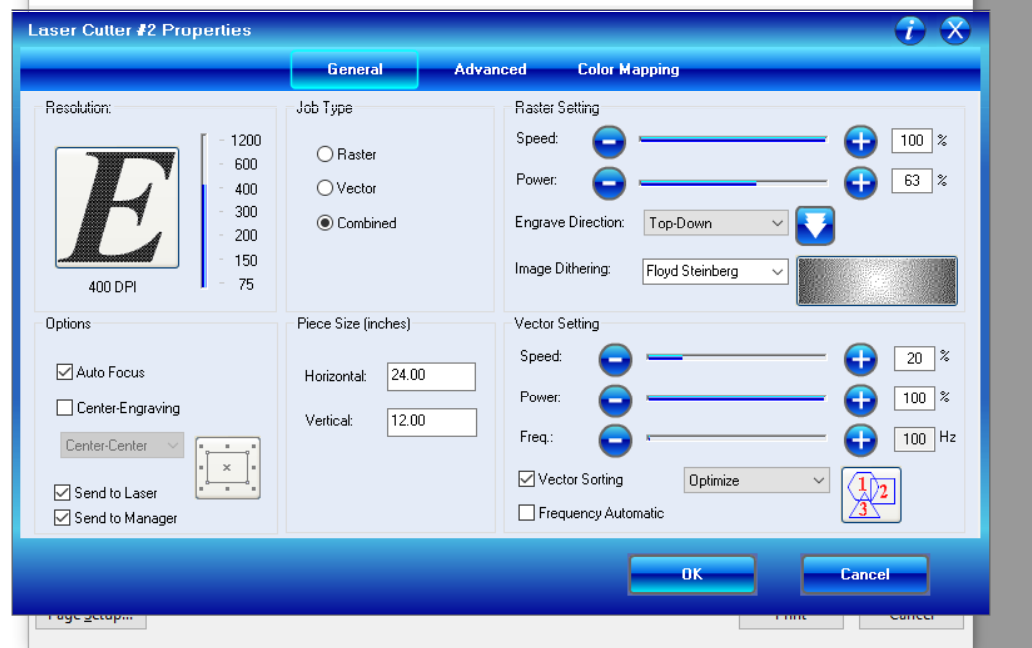Click the image dithering preview pattern

877,281
